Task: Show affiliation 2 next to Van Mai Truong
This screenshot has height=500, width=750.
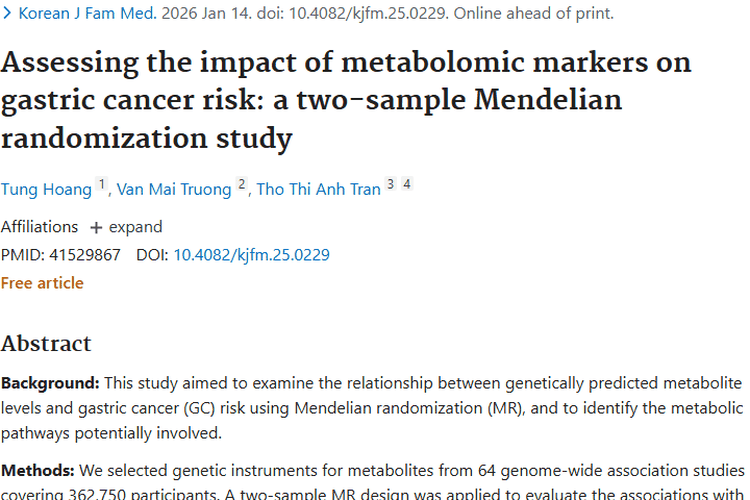Action: 241,185
